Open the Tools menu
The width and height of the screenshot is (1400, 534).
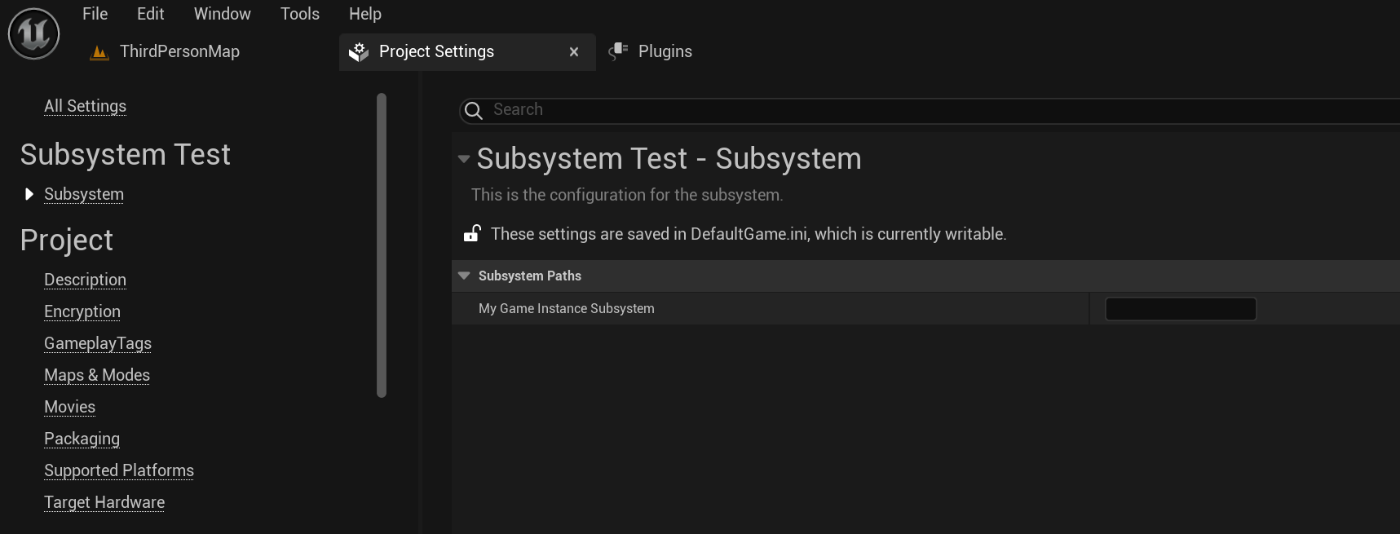coord(300,14)
